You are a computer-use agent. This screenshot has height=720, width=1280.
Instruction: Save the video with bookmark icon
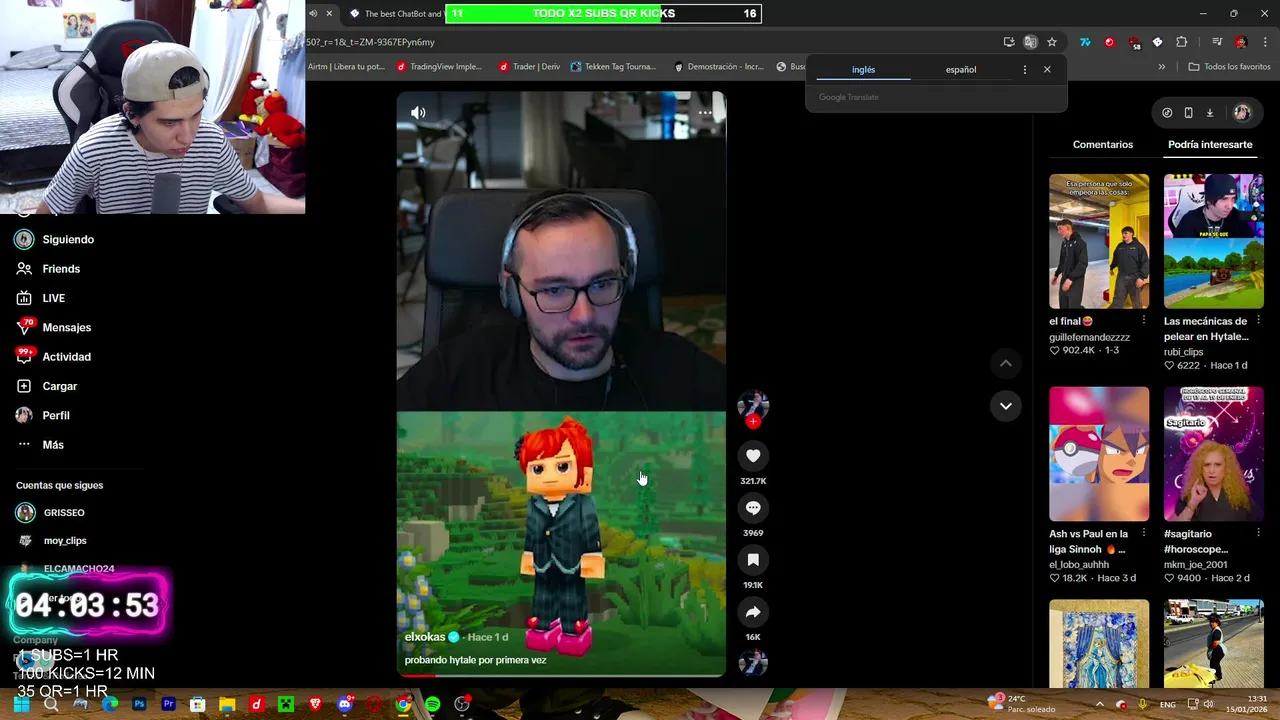tap(753, 560)
